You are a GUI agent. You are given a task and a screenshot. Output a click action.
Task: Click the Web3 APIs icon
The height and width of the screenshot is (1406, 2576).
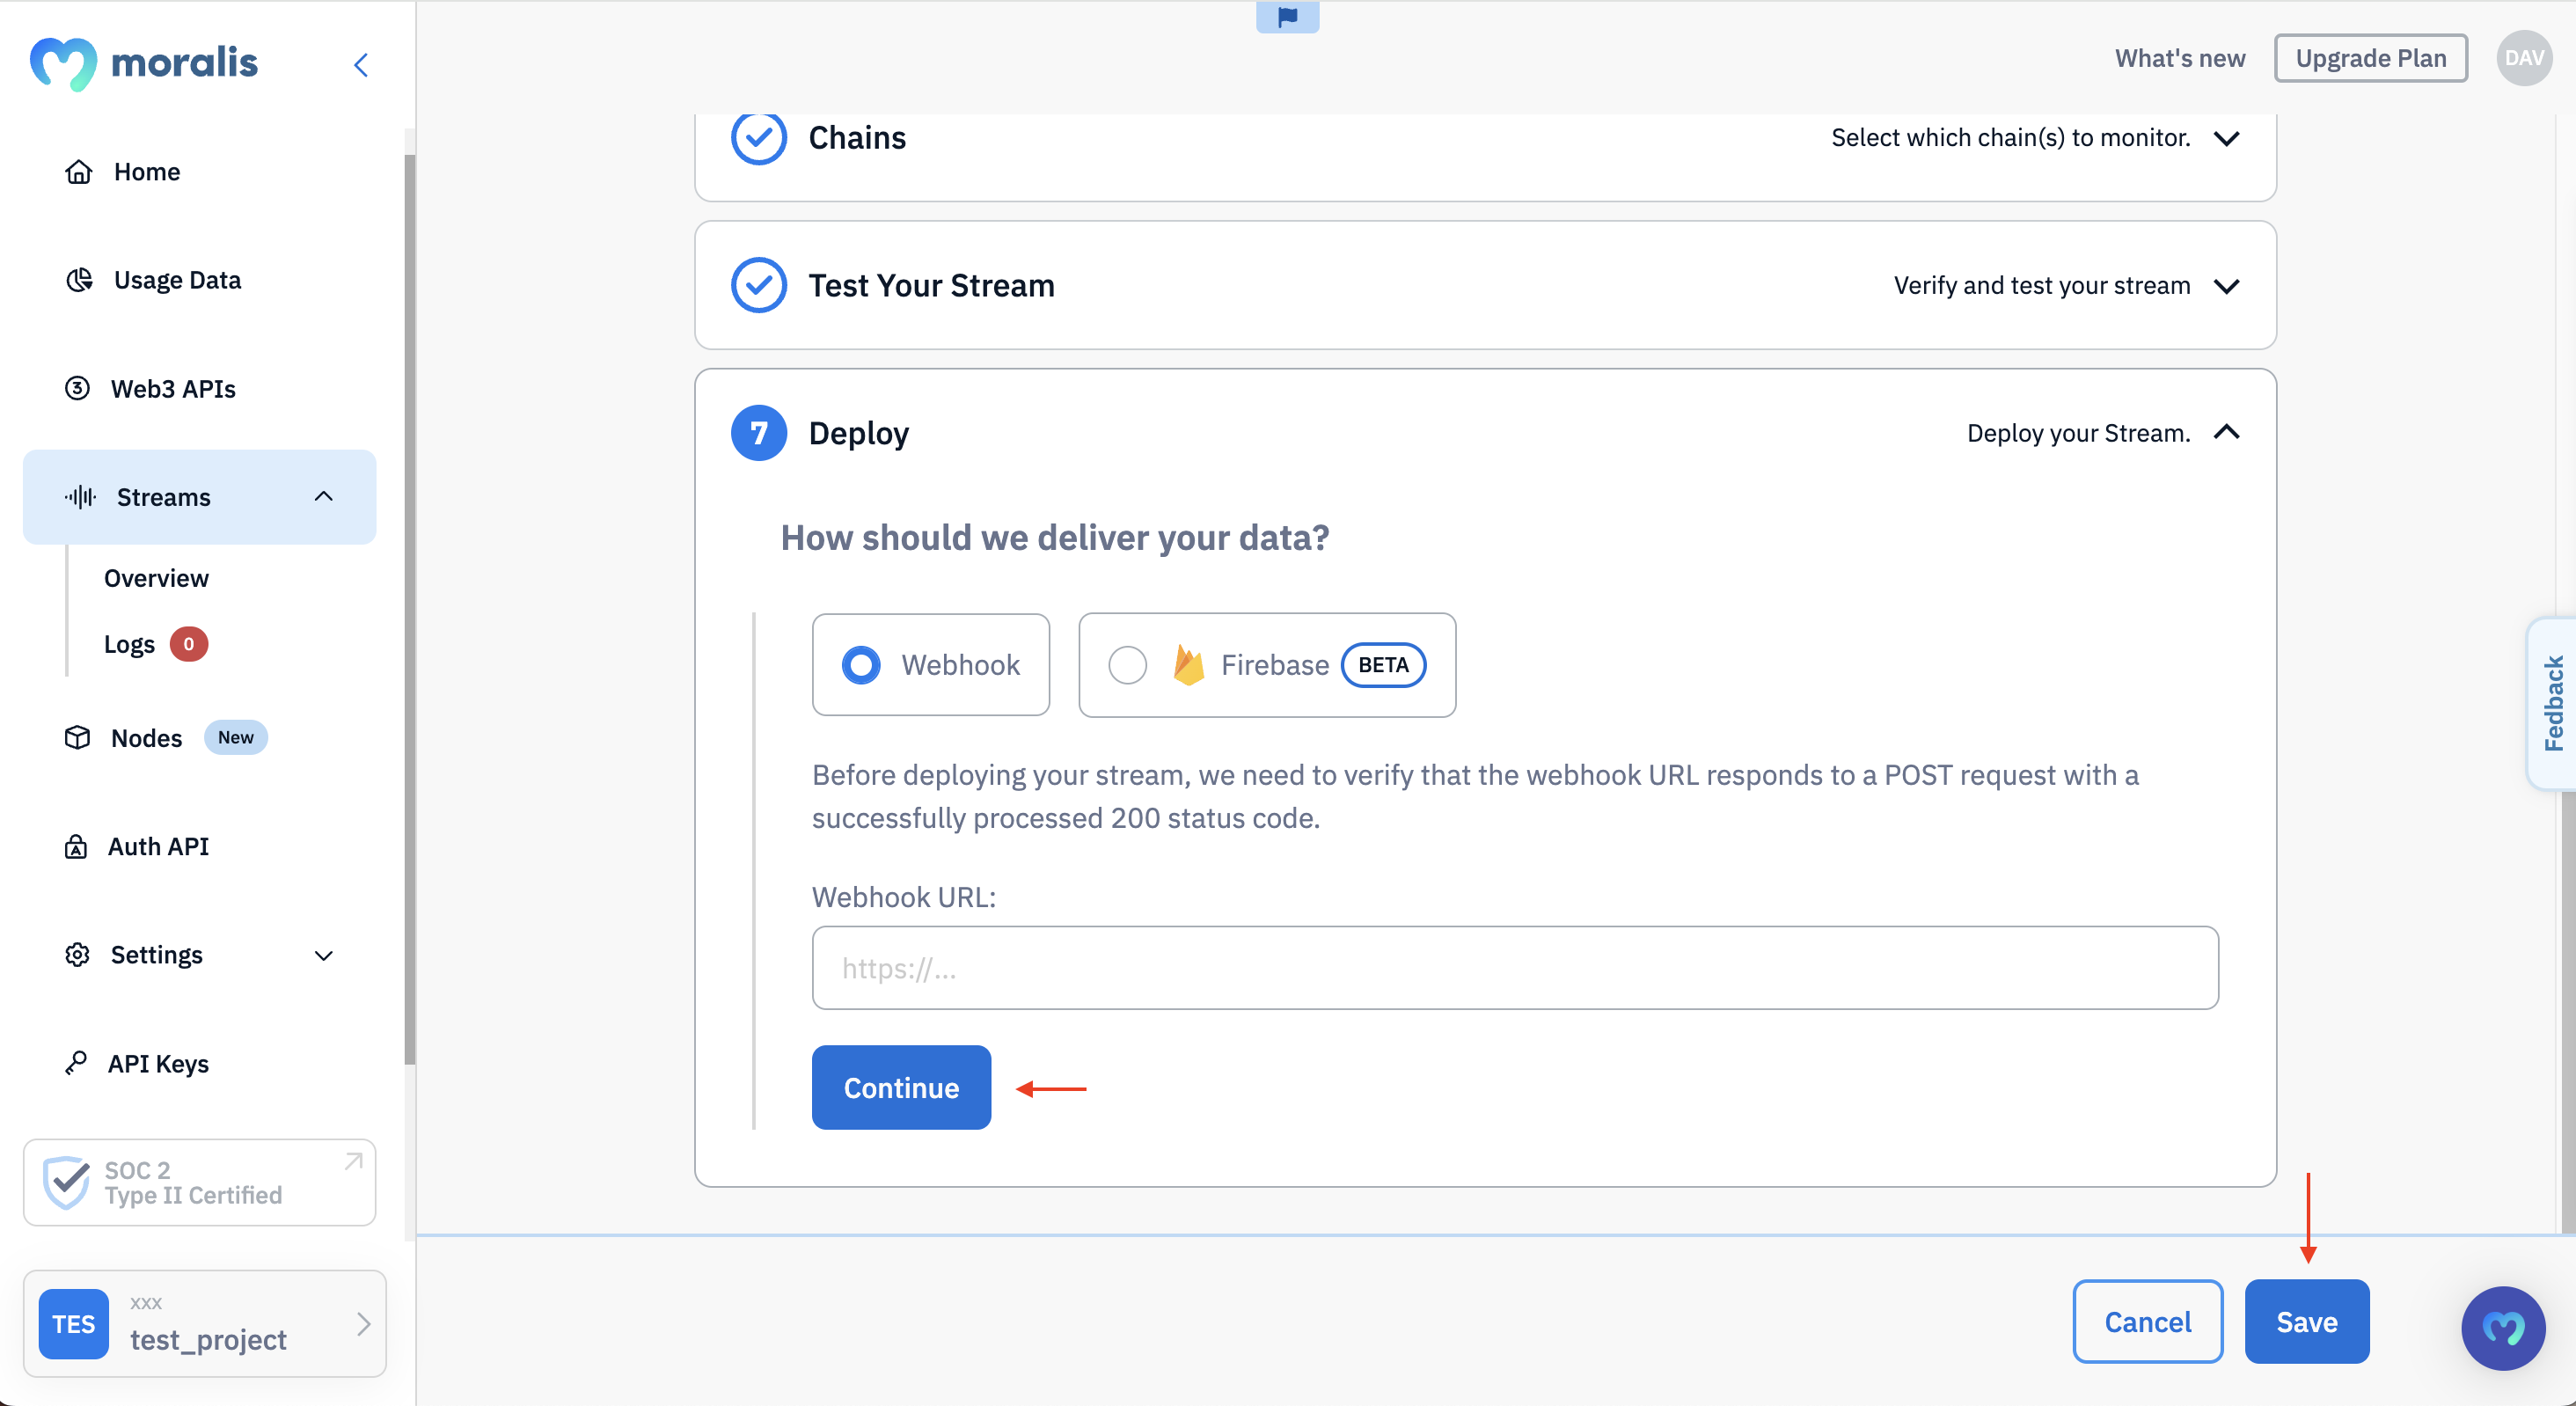coord(77,388)
